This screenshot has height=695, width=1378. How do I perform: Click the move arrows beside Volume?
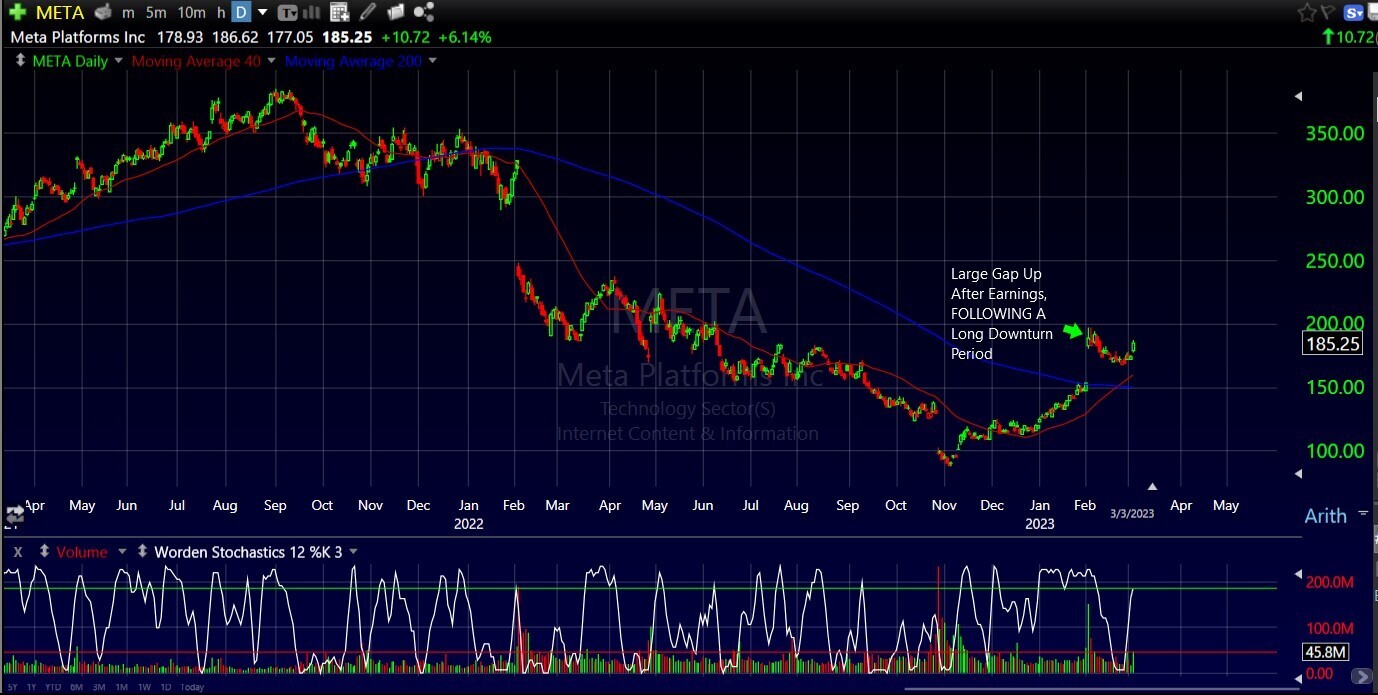[44, 551]
